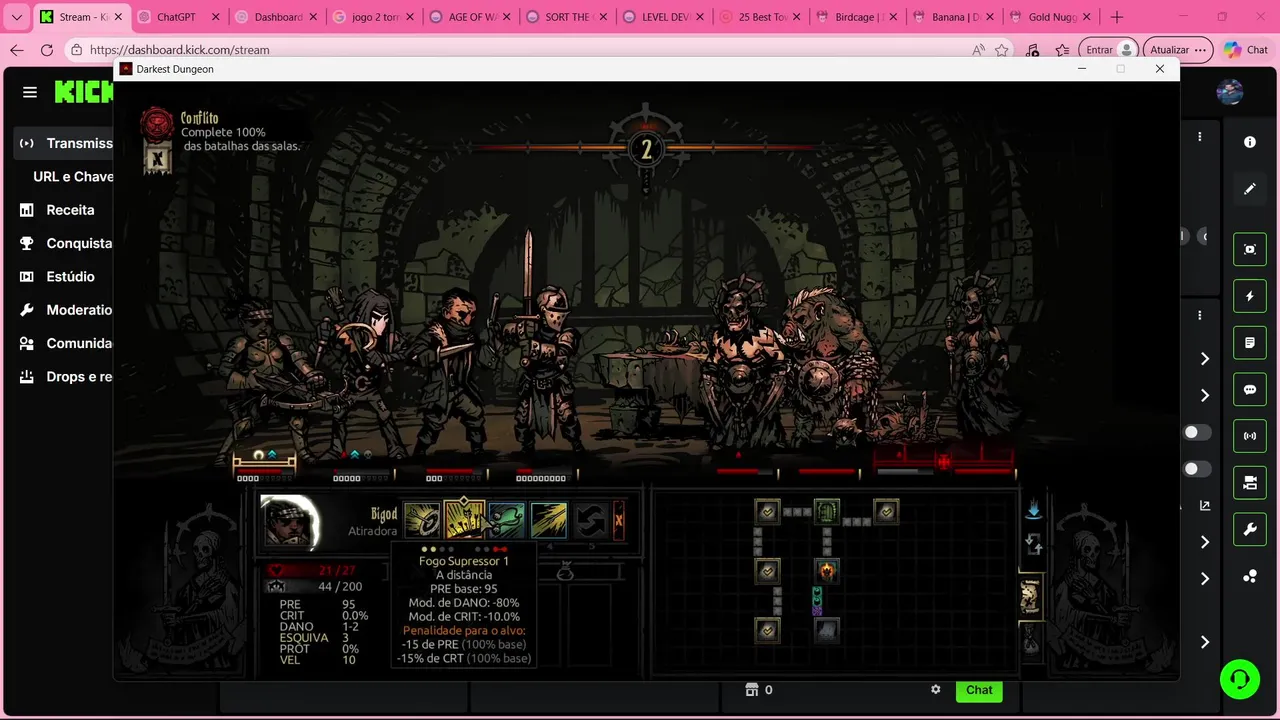Open the Moderation sidebar item
The image size is (1280, 720).
pyautogui.click(x=65, y=310)
